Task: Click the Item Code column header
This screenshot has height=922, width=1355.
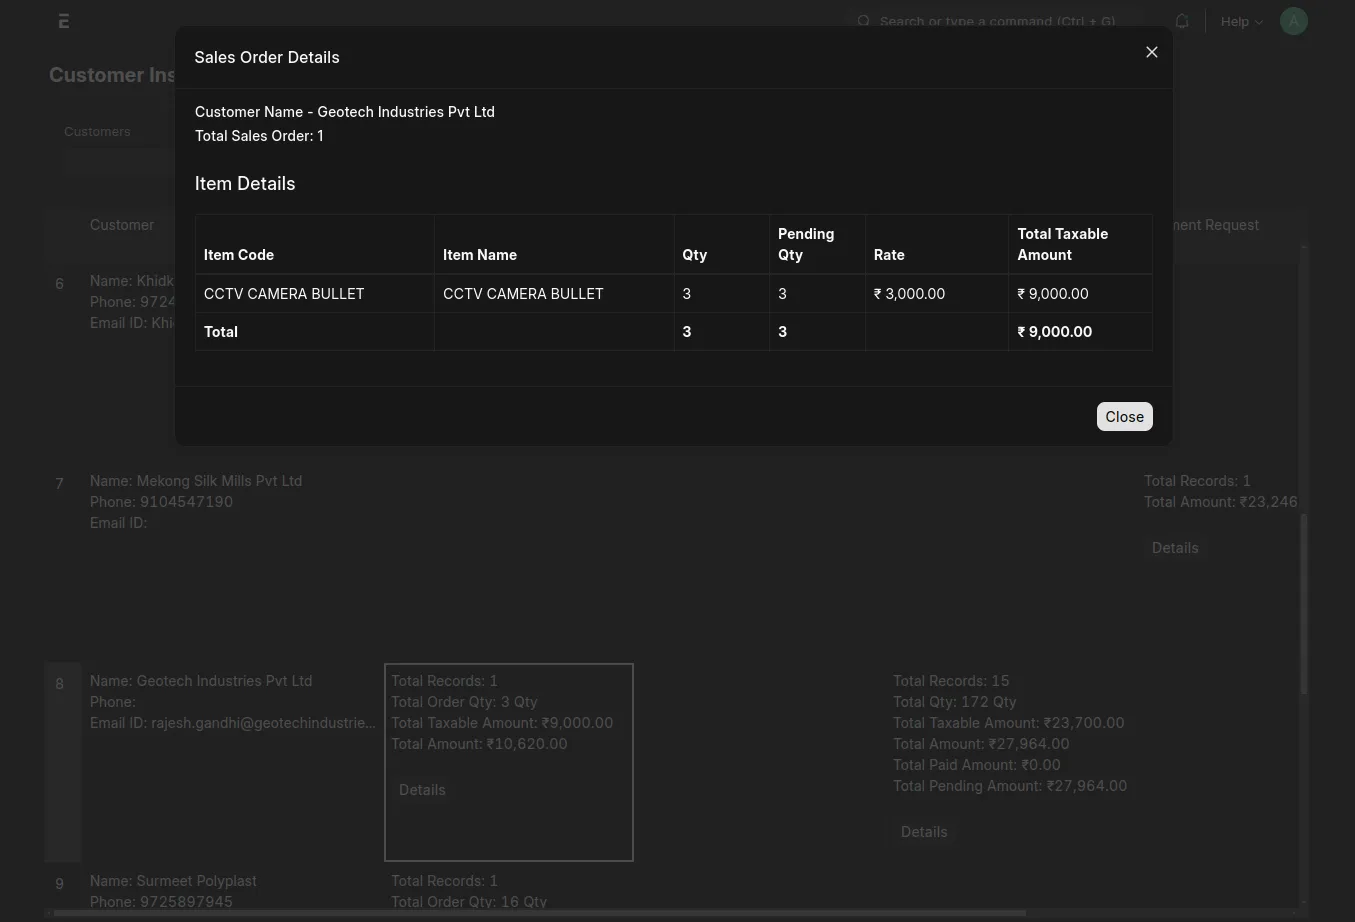Action: tap(238, 254)
